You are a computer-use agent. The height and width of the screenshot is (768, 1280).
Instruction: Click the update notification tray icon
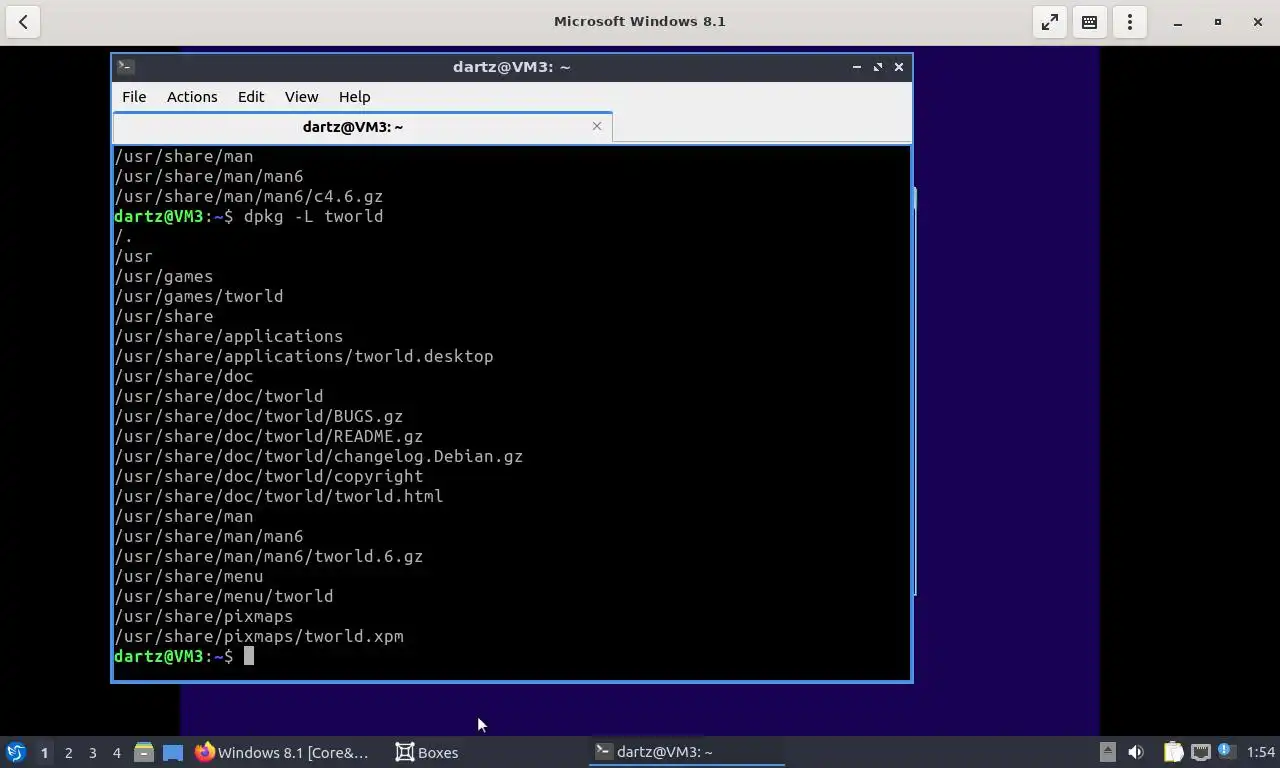click(1225, 751)
